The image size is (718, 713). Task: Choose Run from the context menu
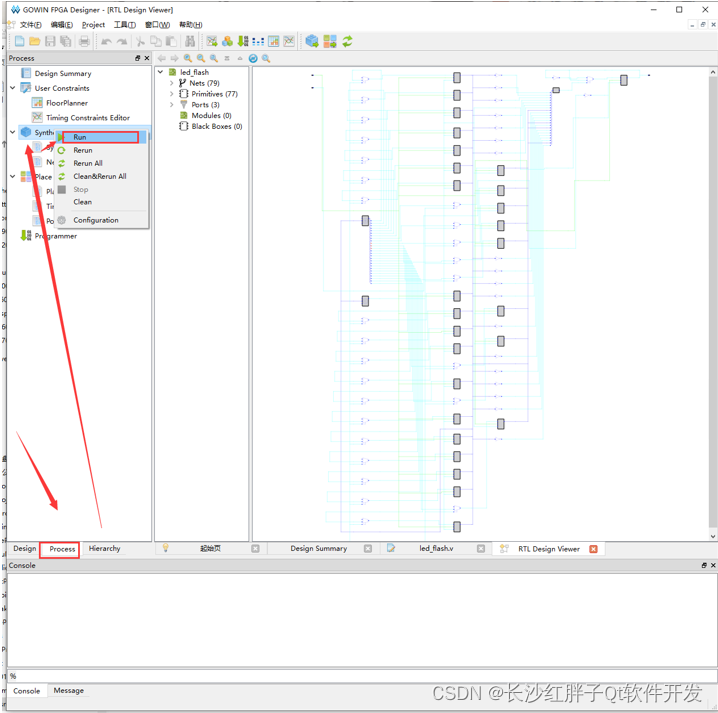point(101,137)
